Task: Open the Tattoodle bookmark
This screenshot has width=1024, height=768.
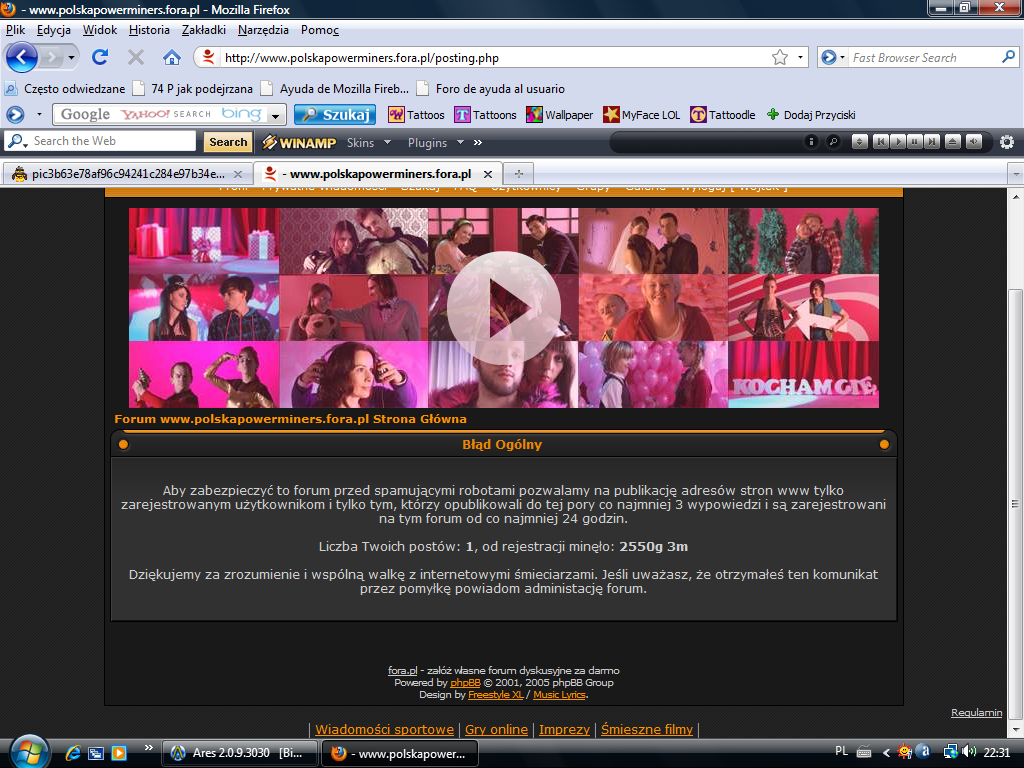Action: (x=722, y=114)
